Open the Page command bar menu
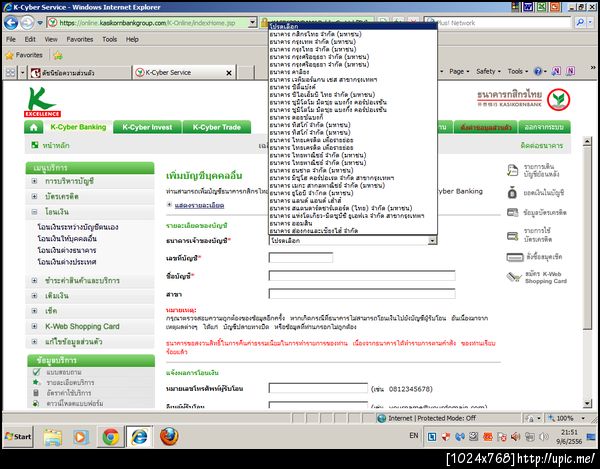Viewport: 600px width, 469px height. point(459,72)
